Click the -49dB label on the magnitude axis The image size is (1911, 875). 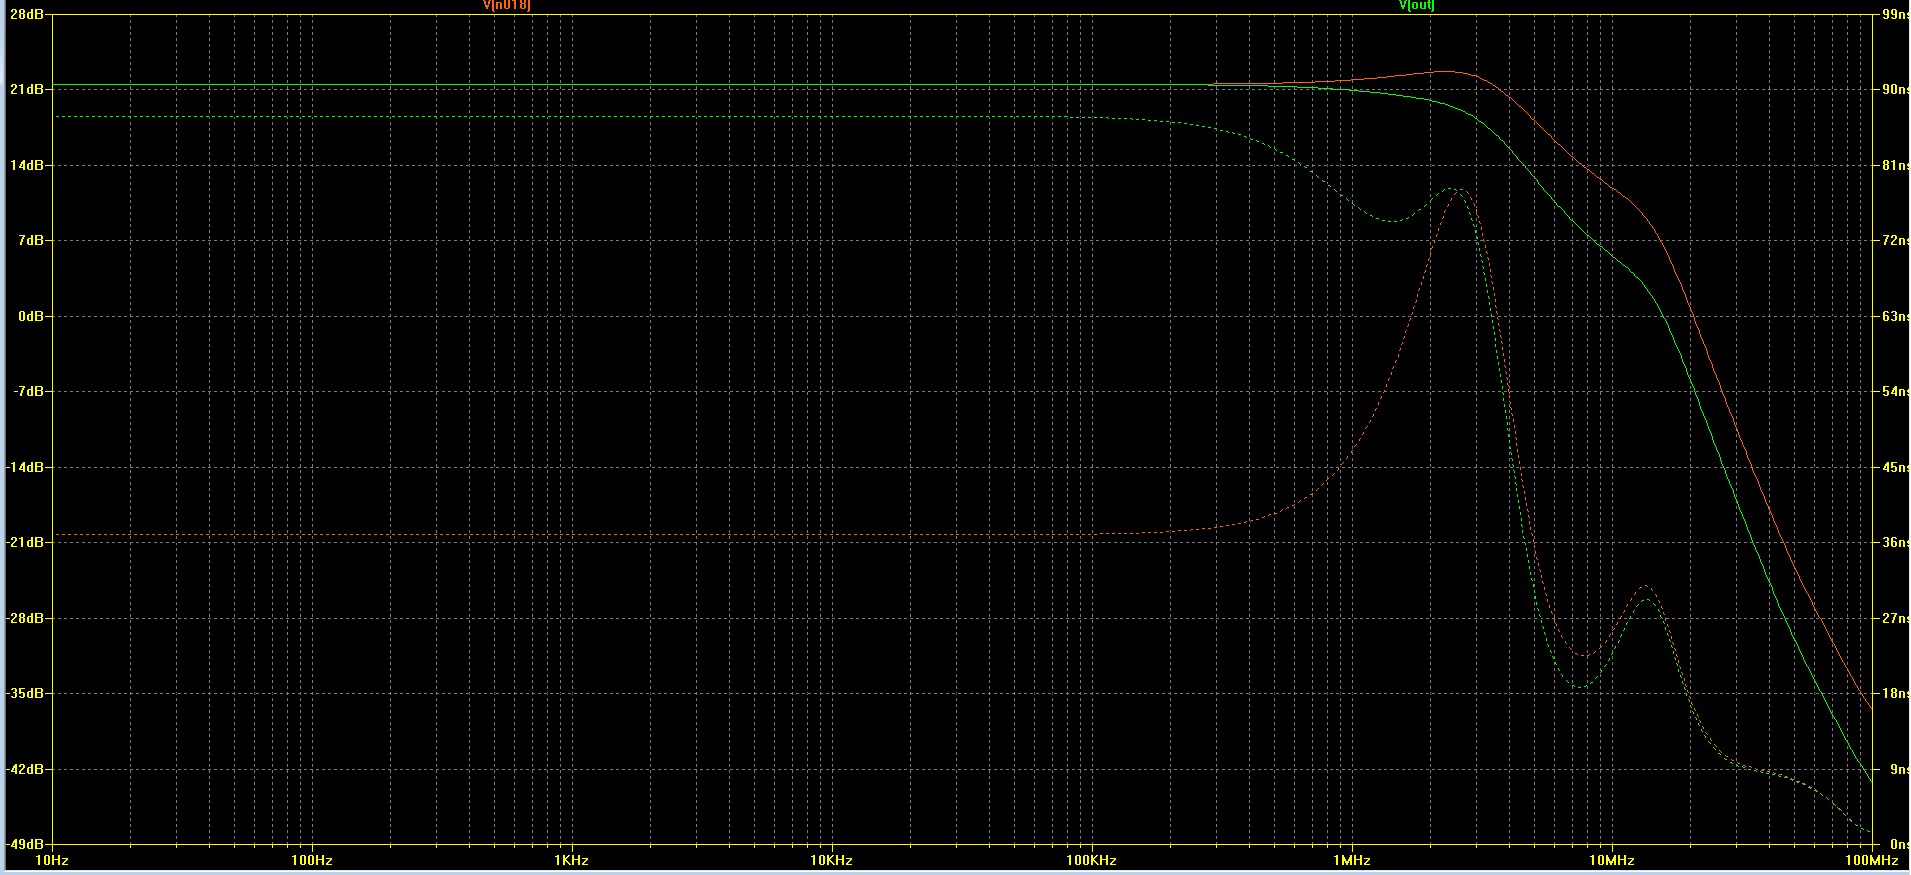coord(26,844)
